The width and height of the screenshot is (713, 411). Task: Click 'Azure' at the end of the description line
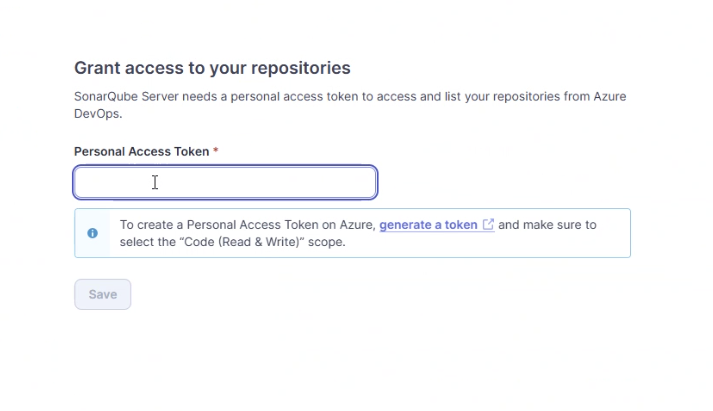(610, 97)
